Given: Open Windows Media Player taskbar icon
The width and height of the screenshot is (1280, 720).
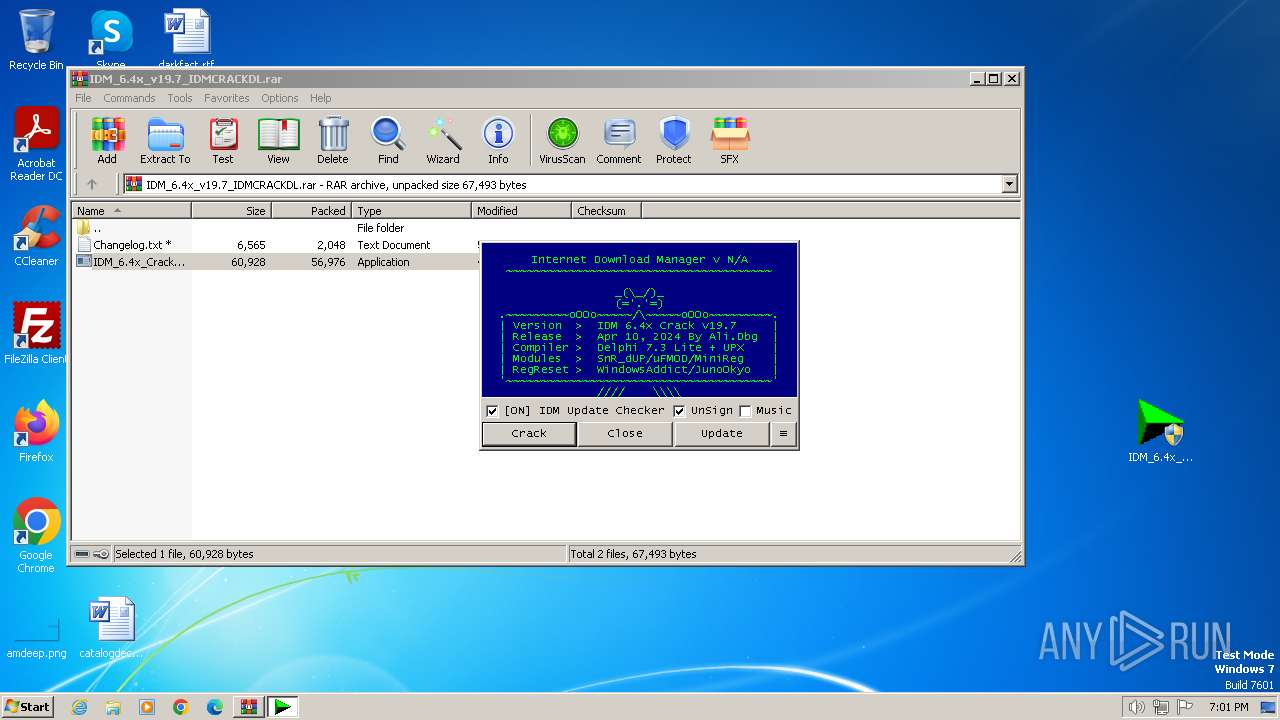Looking at the screenshot, I should click(147, 707).
